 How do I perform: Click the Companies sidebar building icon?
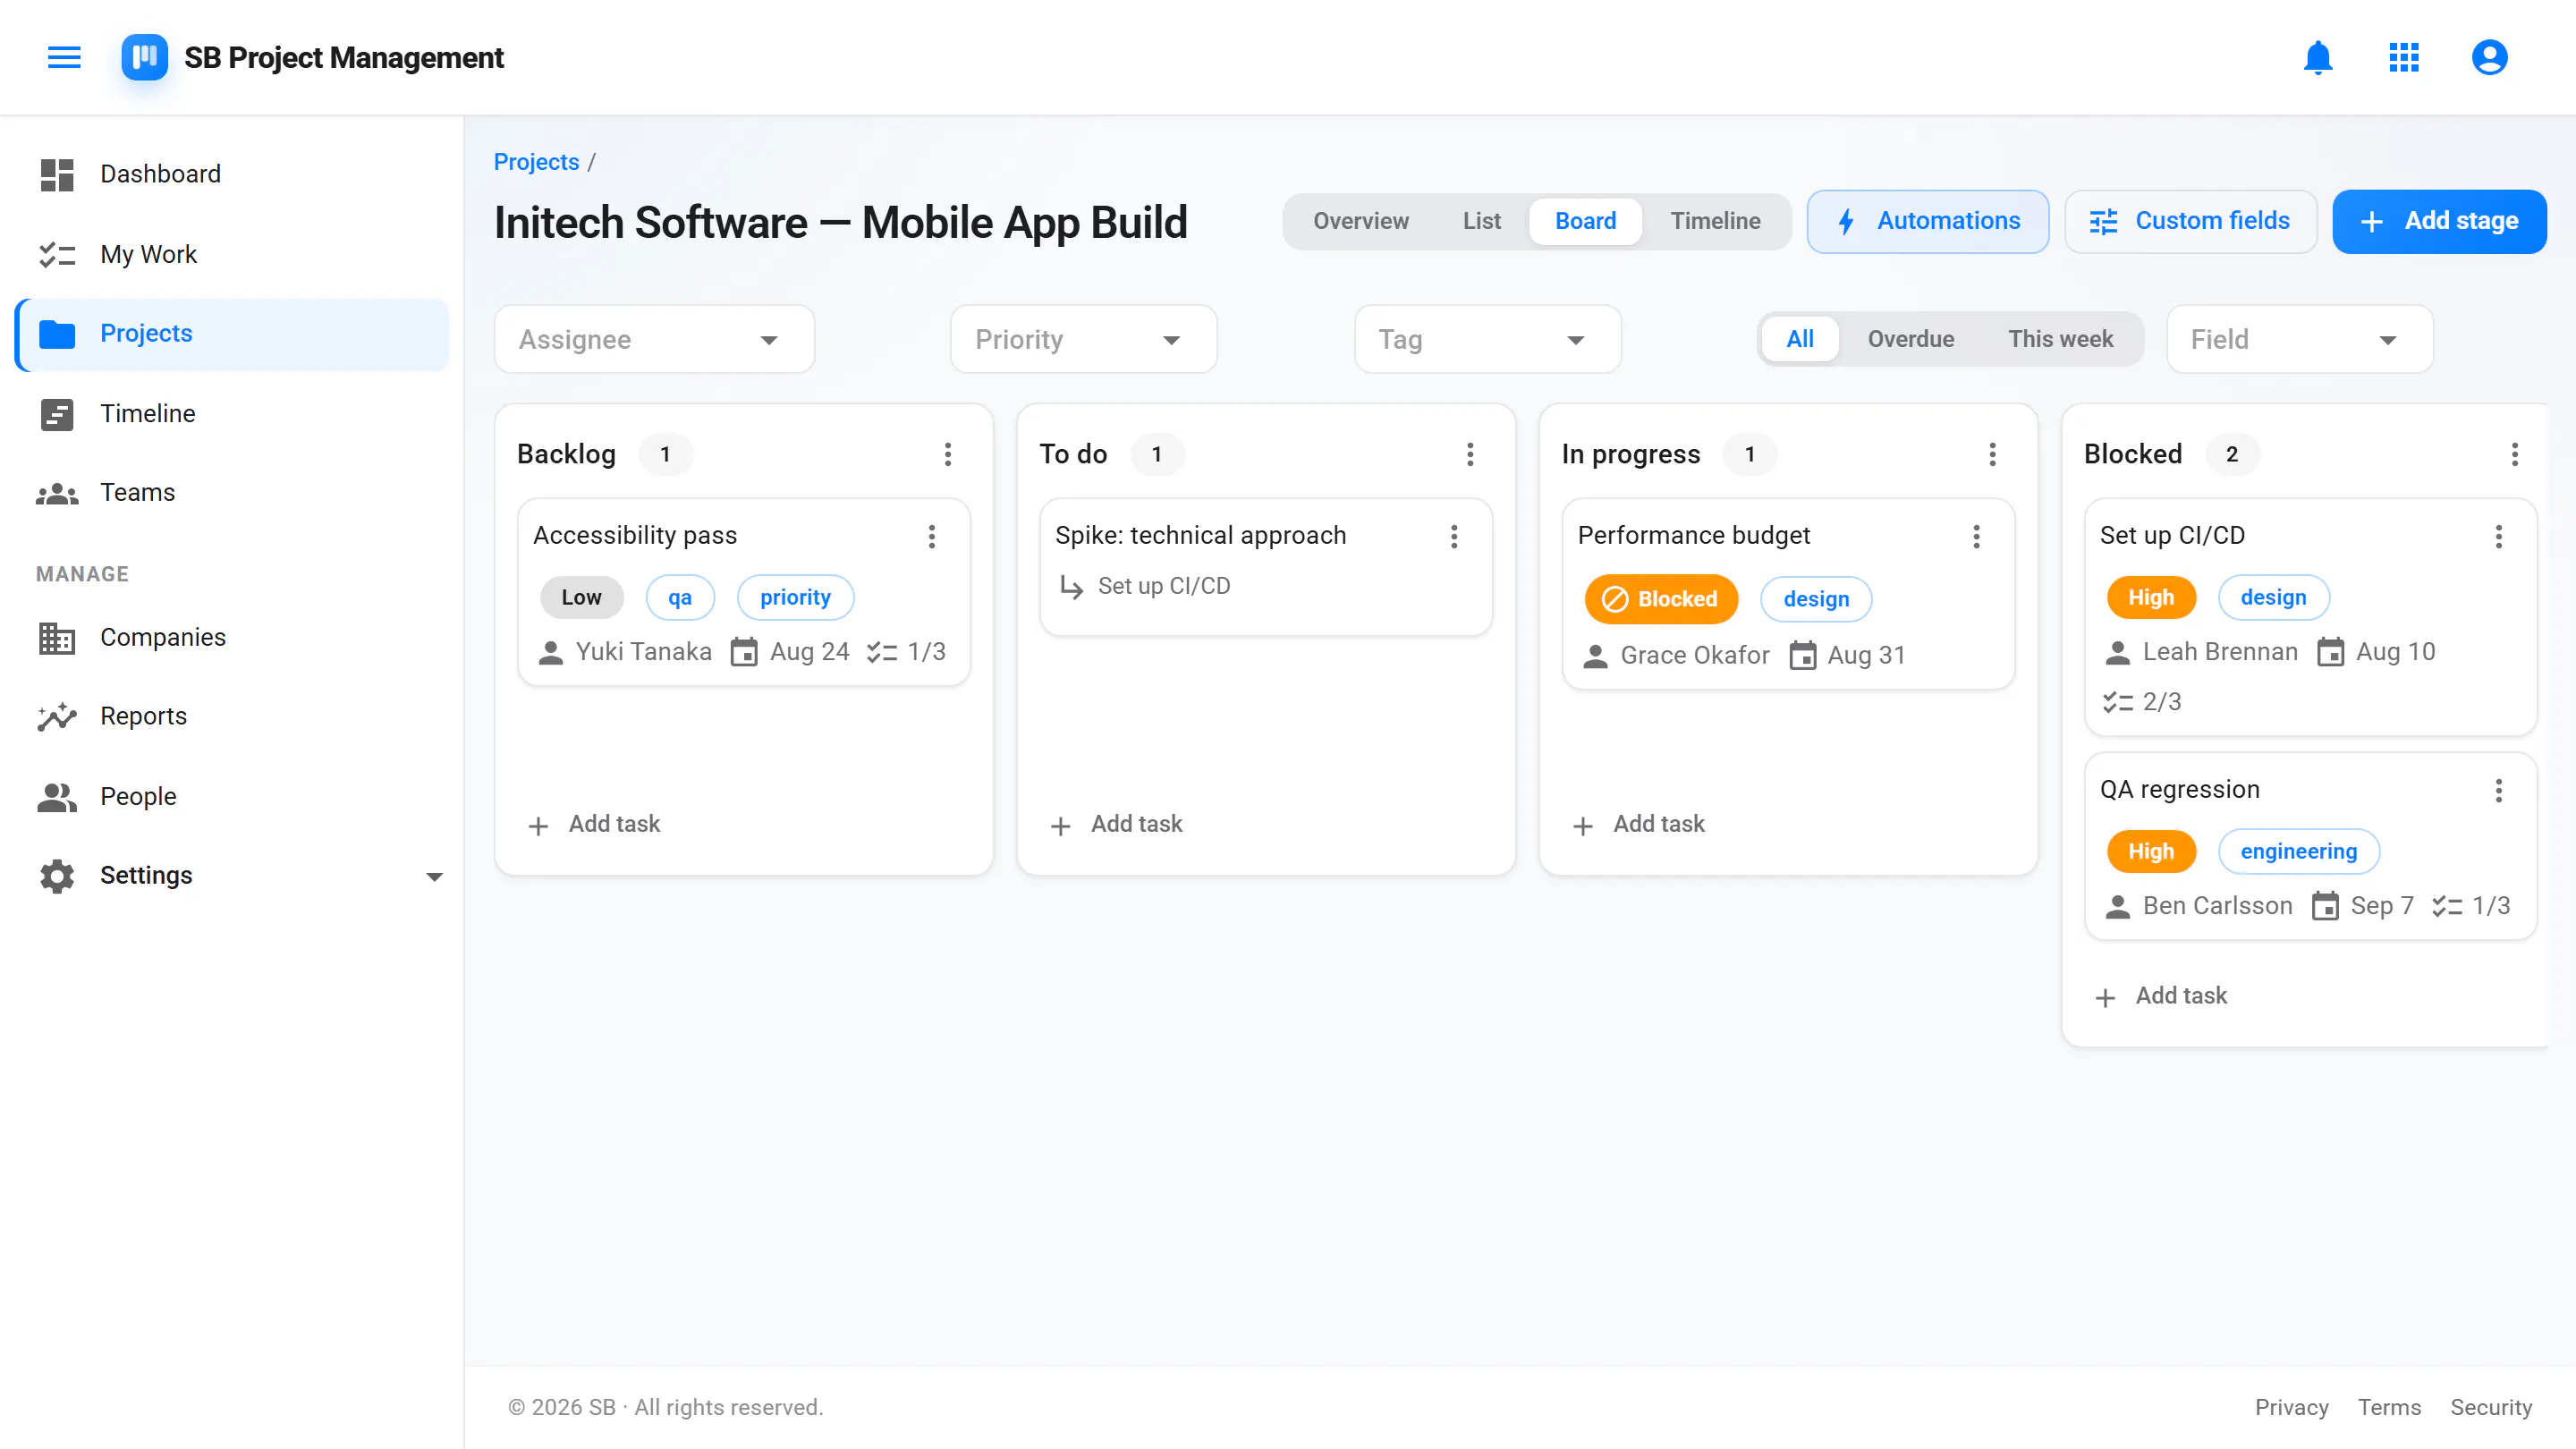(x=57, y=637)
